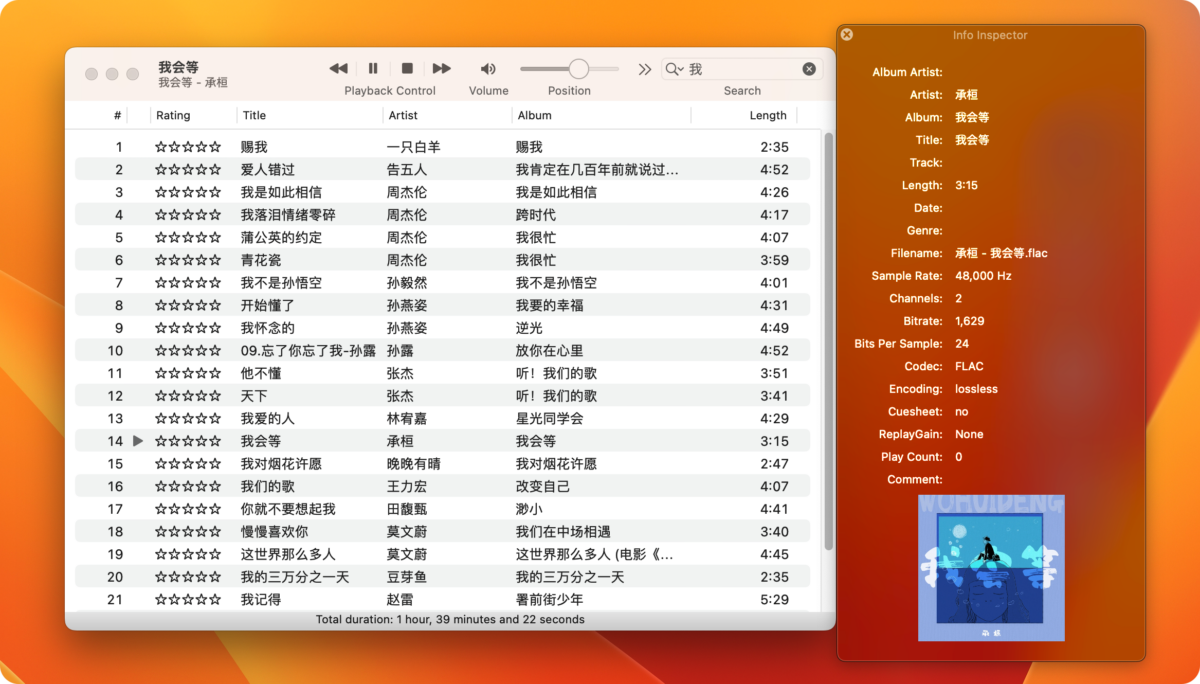Click the playlist vertical scrollbar
Image resolution: width=1200 pixels, height=684 pixels.
828,340
